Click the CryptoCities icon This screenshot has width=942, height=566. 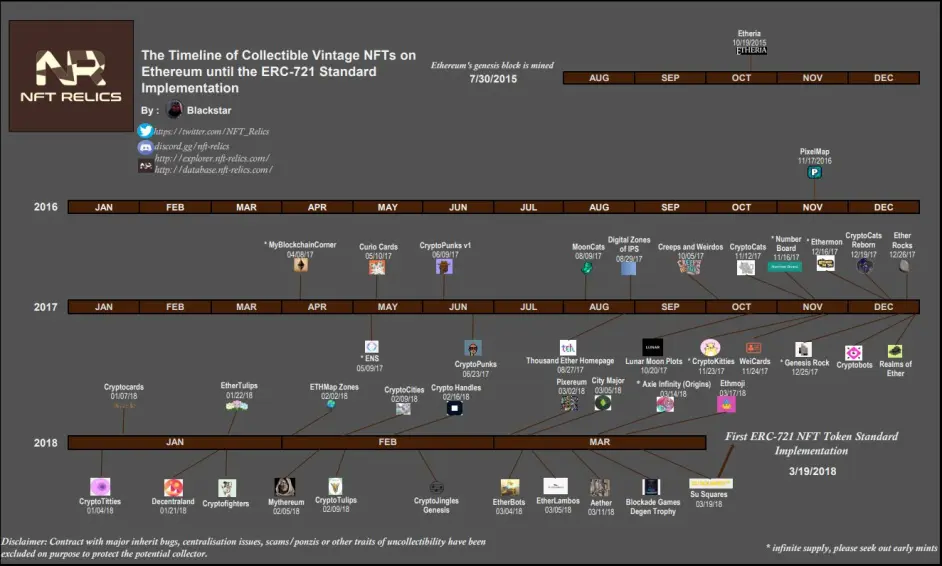pyautogui.click(x=403, y=409)
